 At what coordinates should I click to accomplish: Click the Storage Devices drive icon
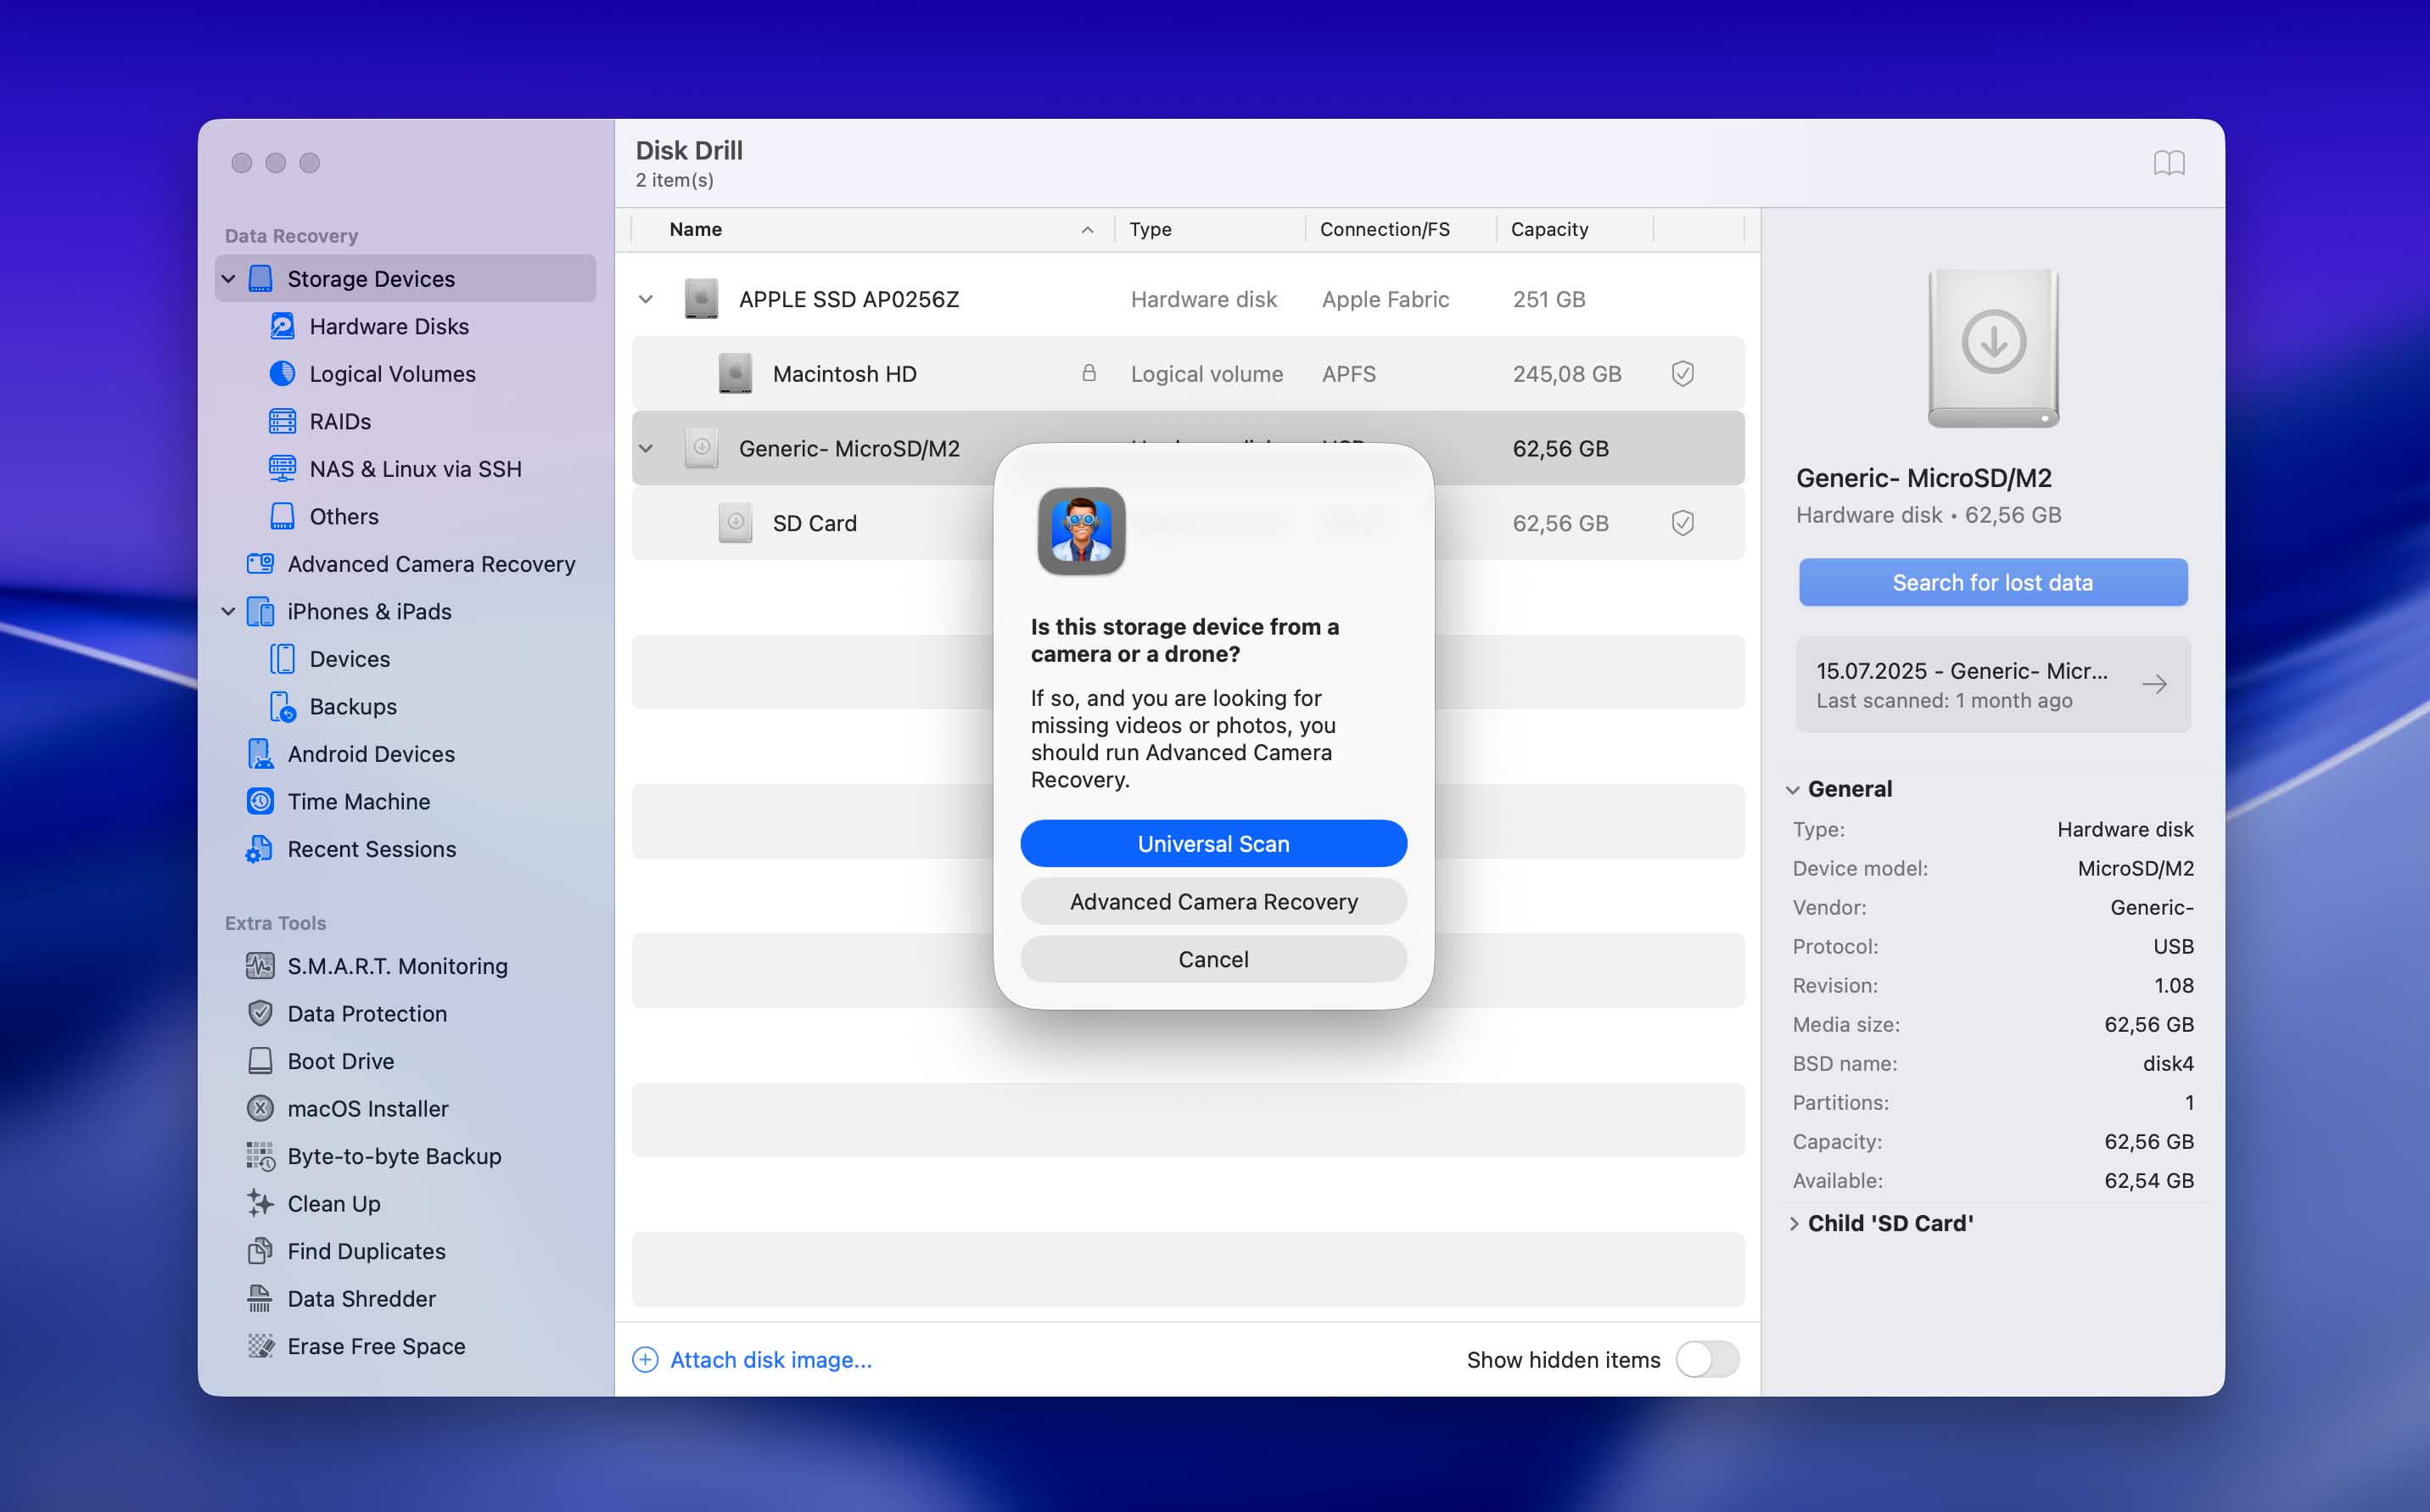pyautogui.click(x=260, y=278)
